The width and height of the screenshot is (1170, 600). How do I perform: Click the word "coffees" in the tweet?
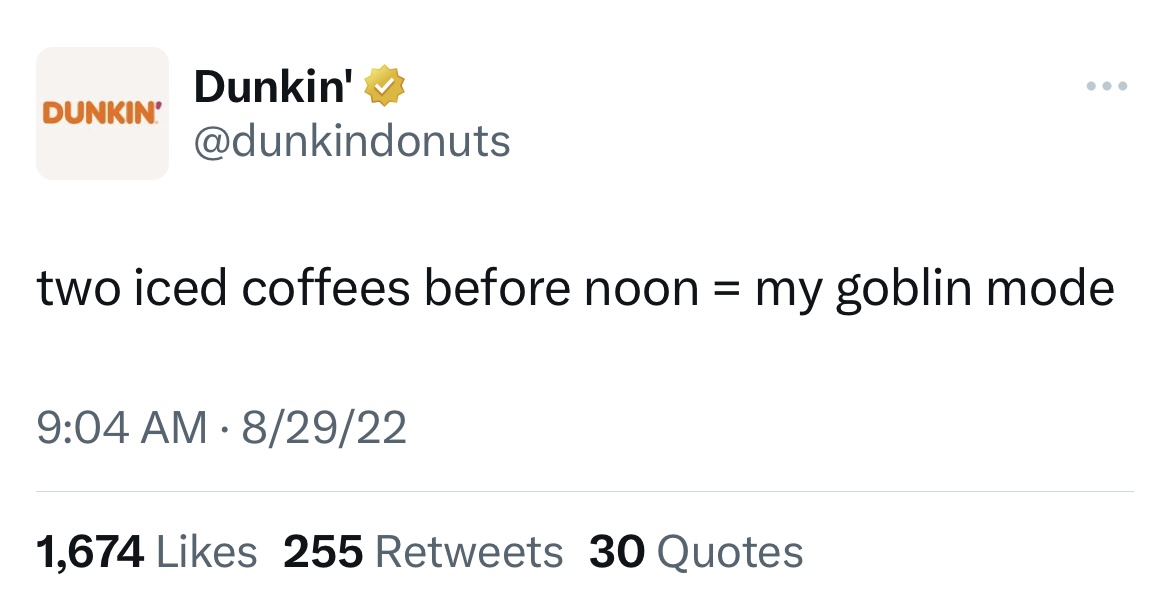pos(325,290)
